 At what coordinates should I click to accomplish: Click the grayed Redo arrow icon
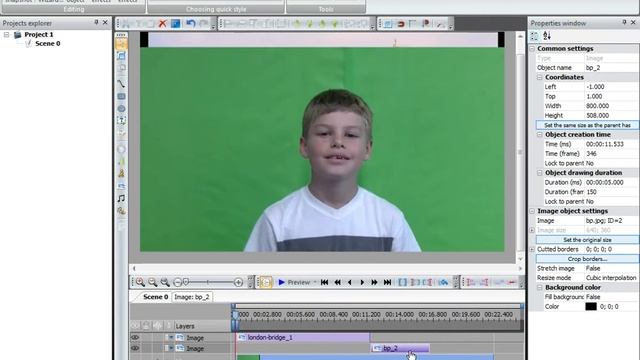(204, 24)
